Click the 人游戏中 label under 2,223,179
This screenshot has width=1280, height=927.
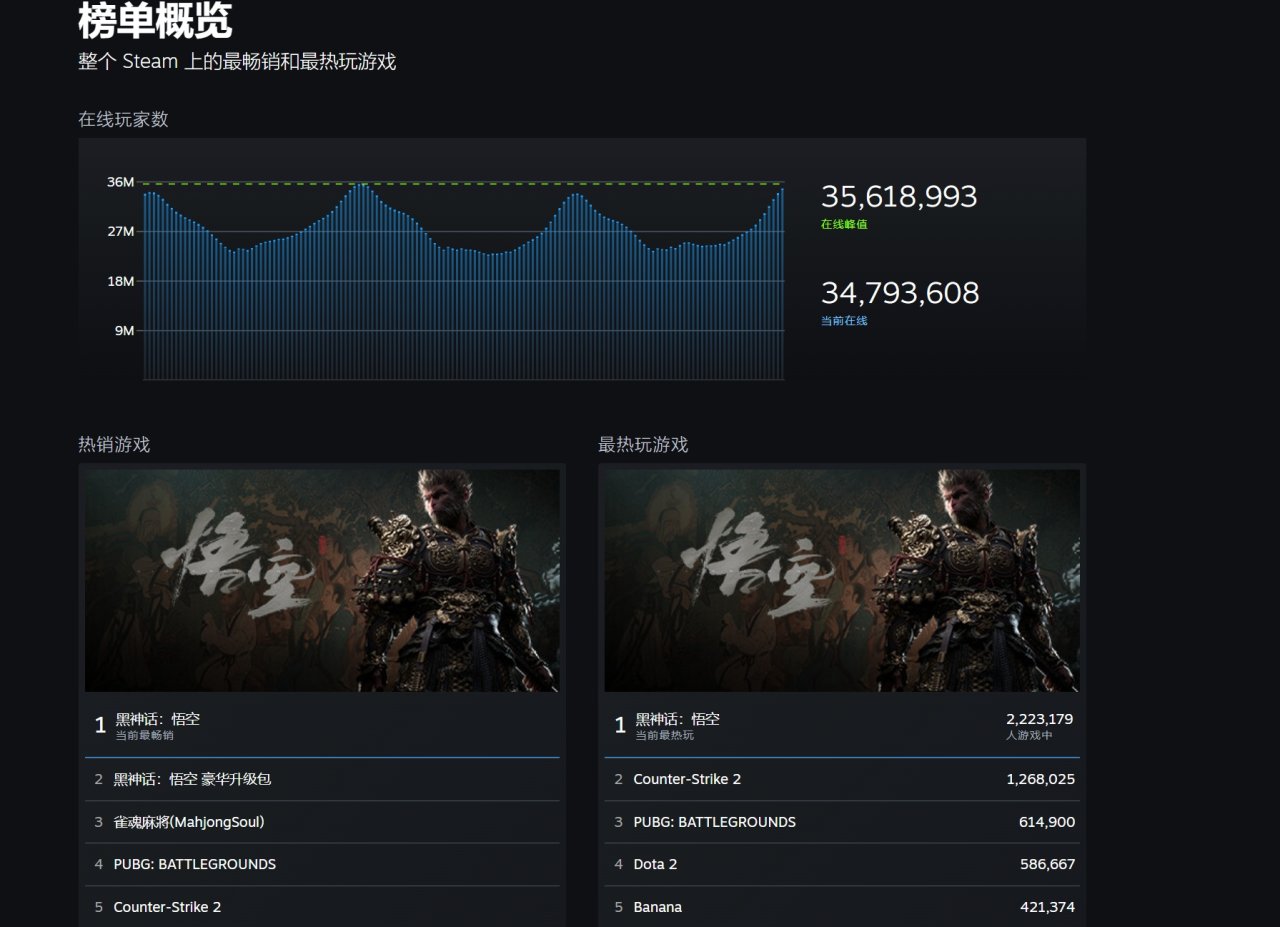point(1029,736)
